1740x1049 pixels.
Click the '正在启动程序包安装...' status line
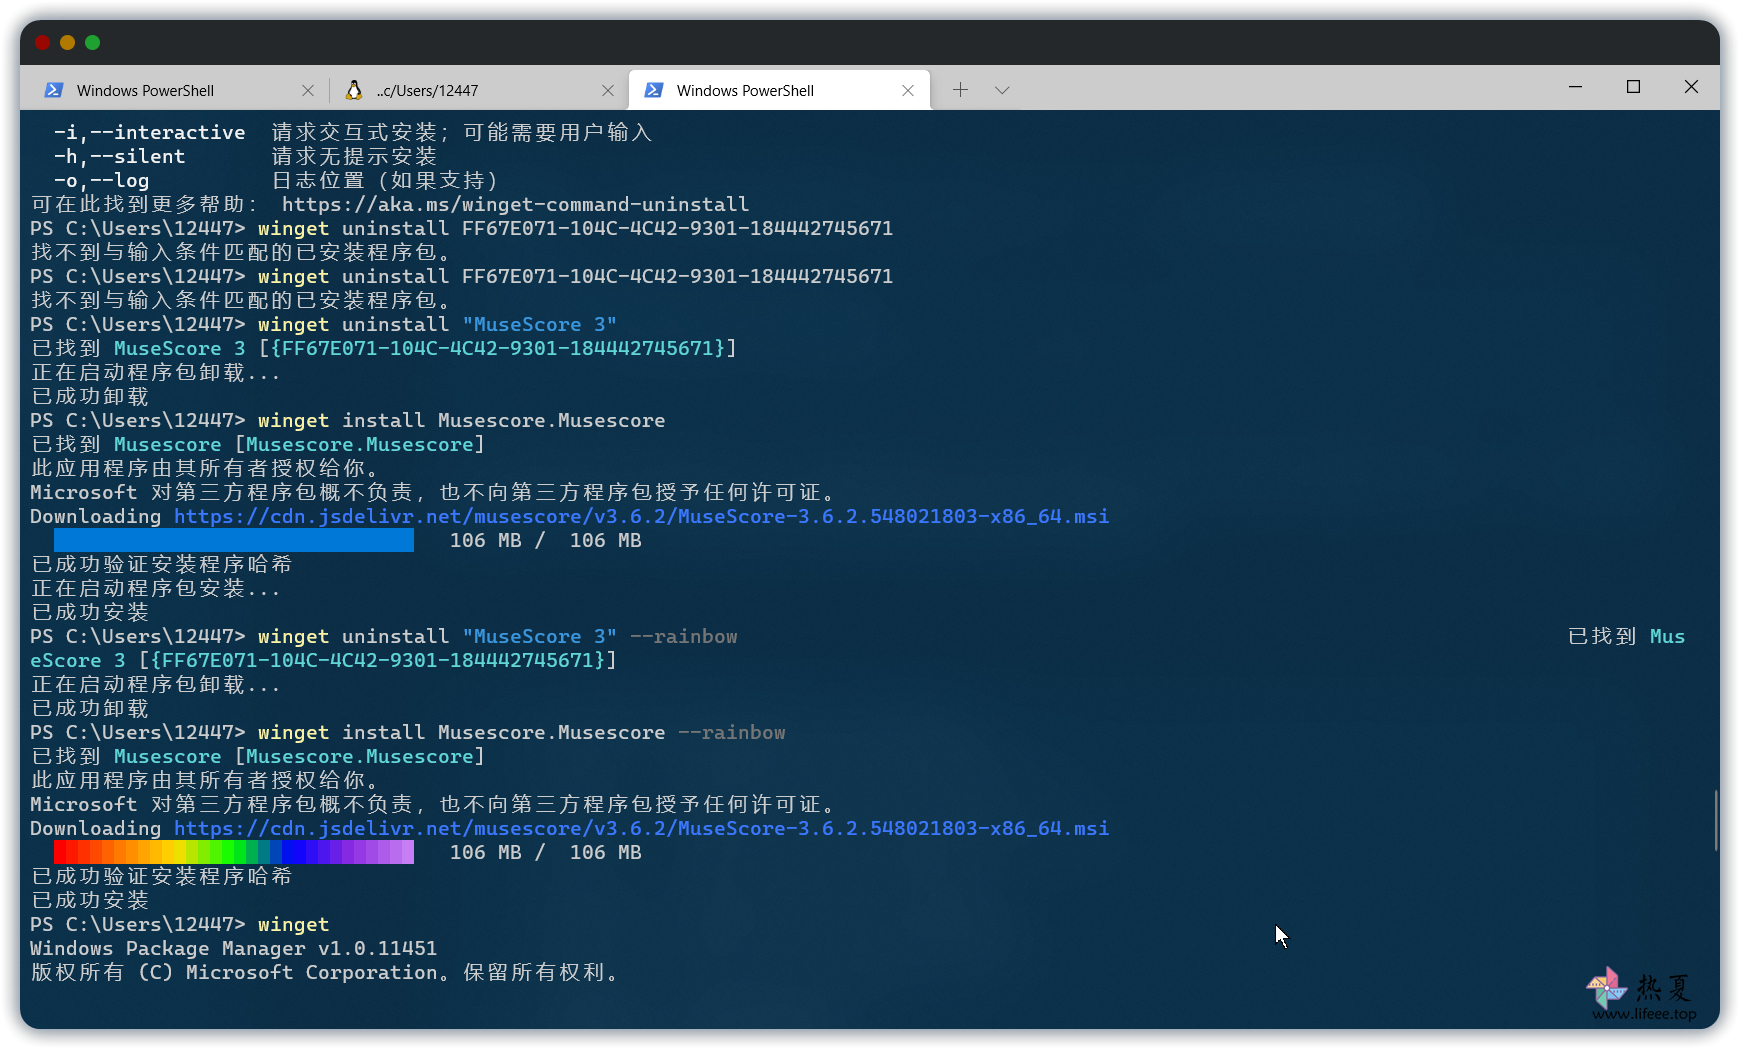click(x=156, y=589)
